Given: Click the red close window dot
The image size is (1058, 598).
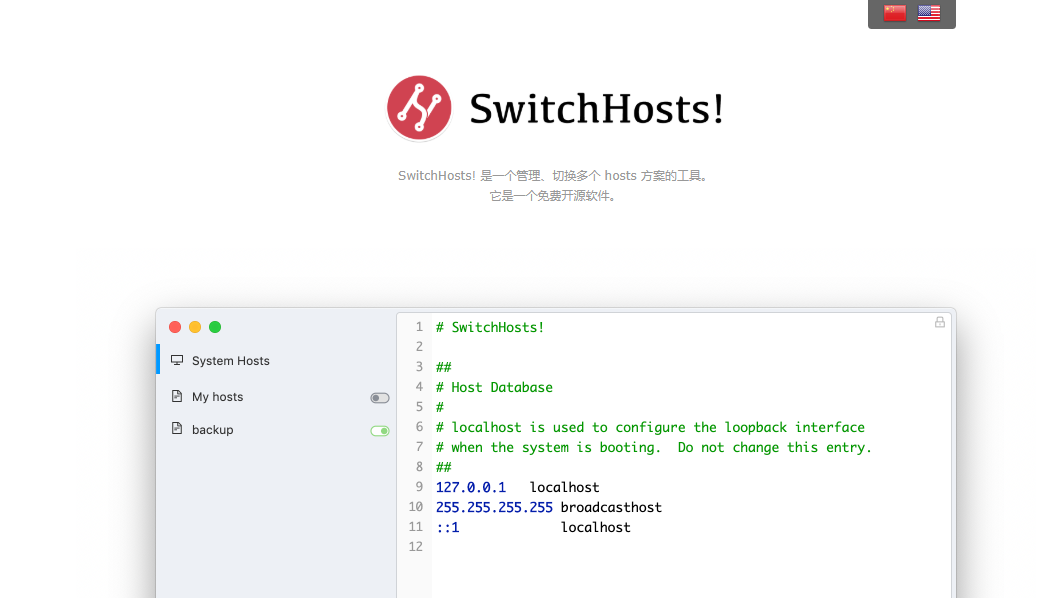Looking at the screenshot, I should coord(175,327).
